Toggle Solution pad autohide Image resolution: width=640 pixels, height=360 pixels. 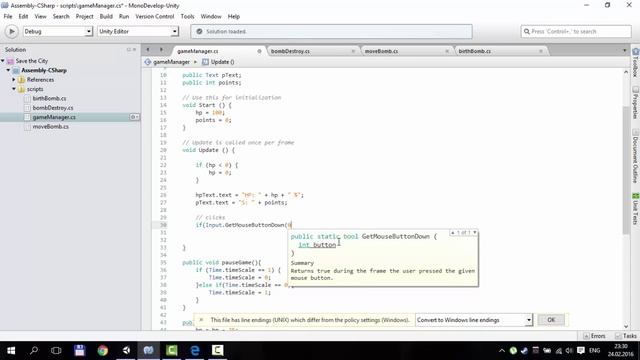[x=129, y=49]
